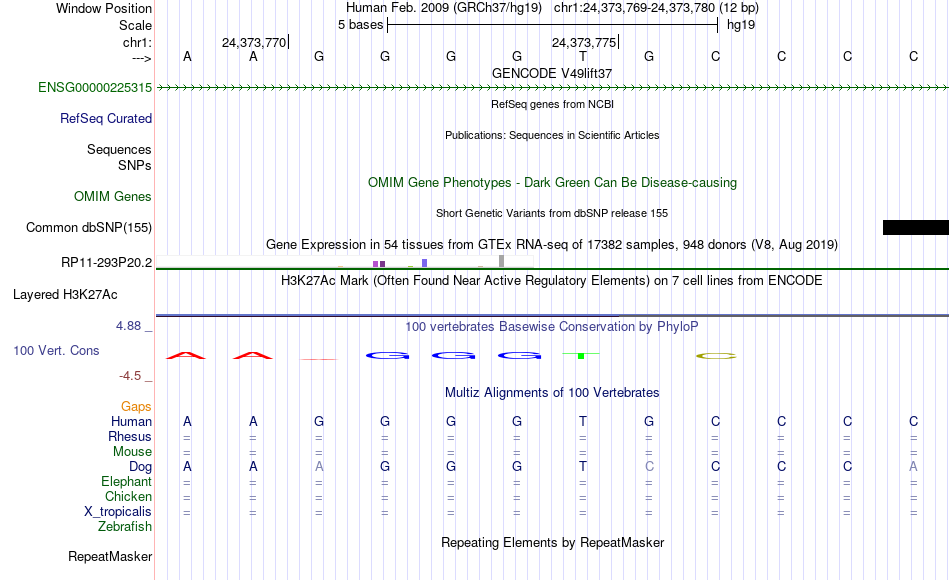The width and height of the screenshot is (950, 580).
Task: Click the Scale track label
Action: (x=135, y=25)
